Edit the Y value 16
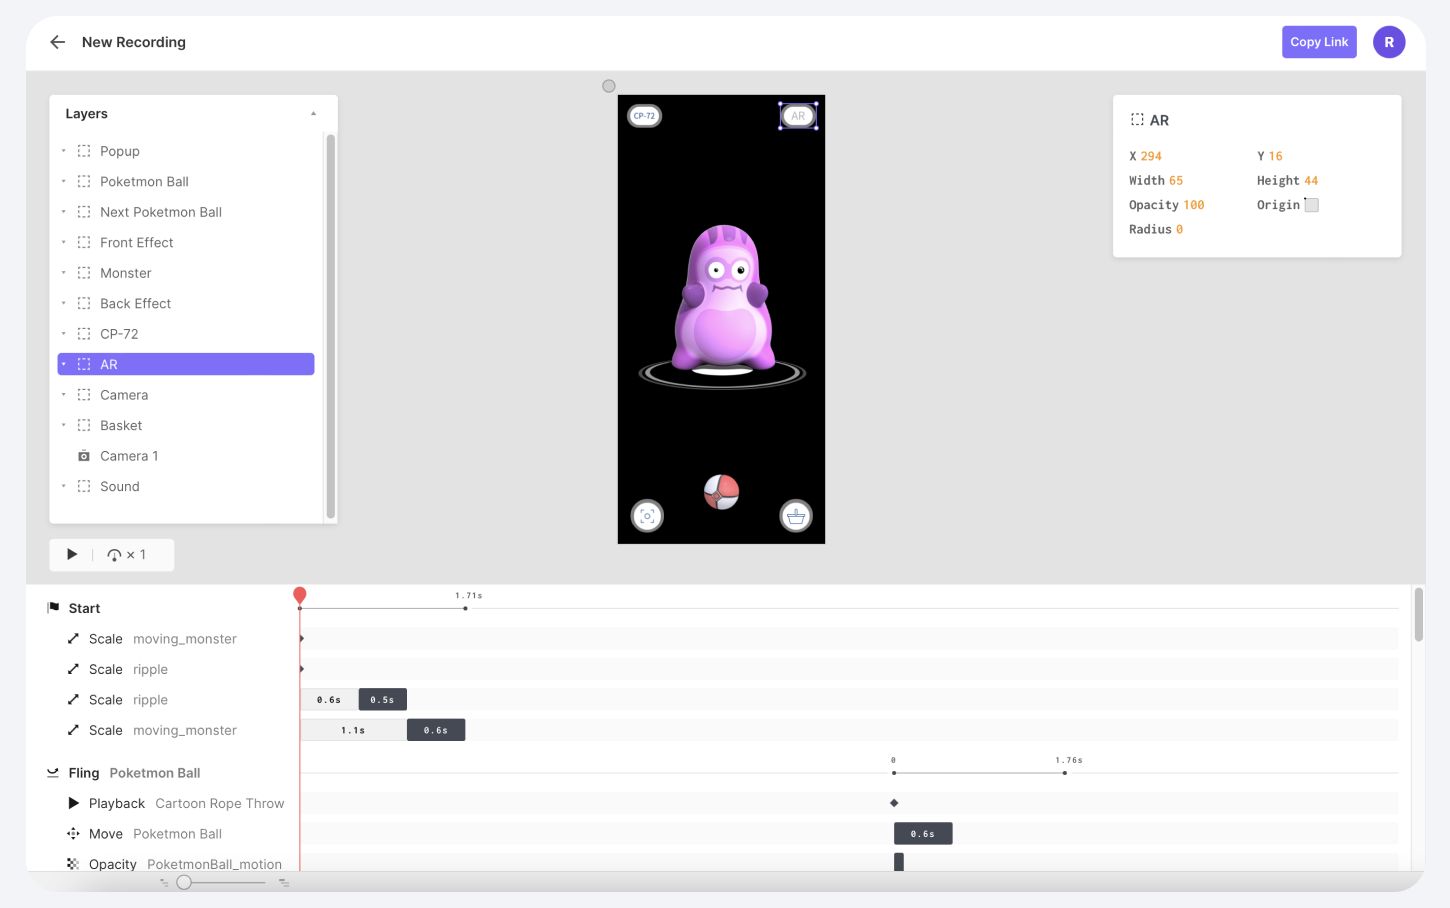The image size is (1450, 908). pyautogui.click(x=1276, y=156)
